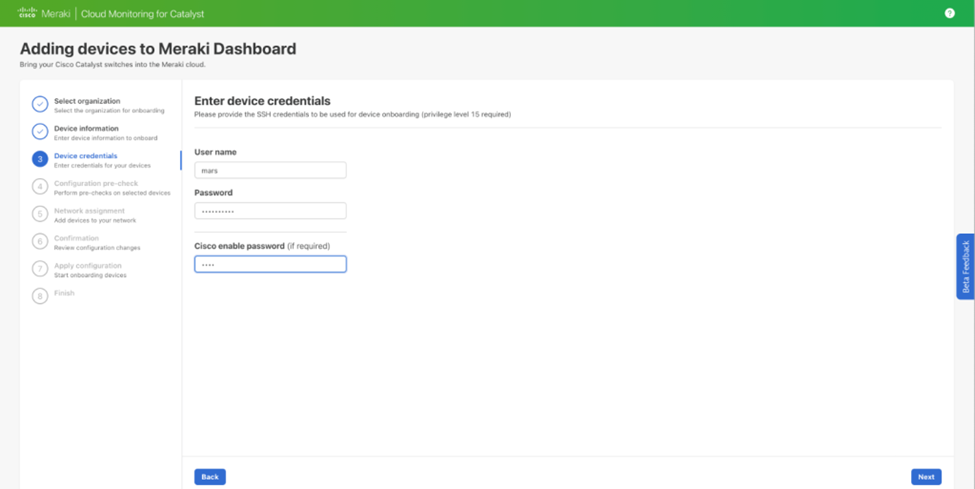The width and height of the screenshot is (975, 489).
Task: Go to the Device information step label
Action: 86,128
